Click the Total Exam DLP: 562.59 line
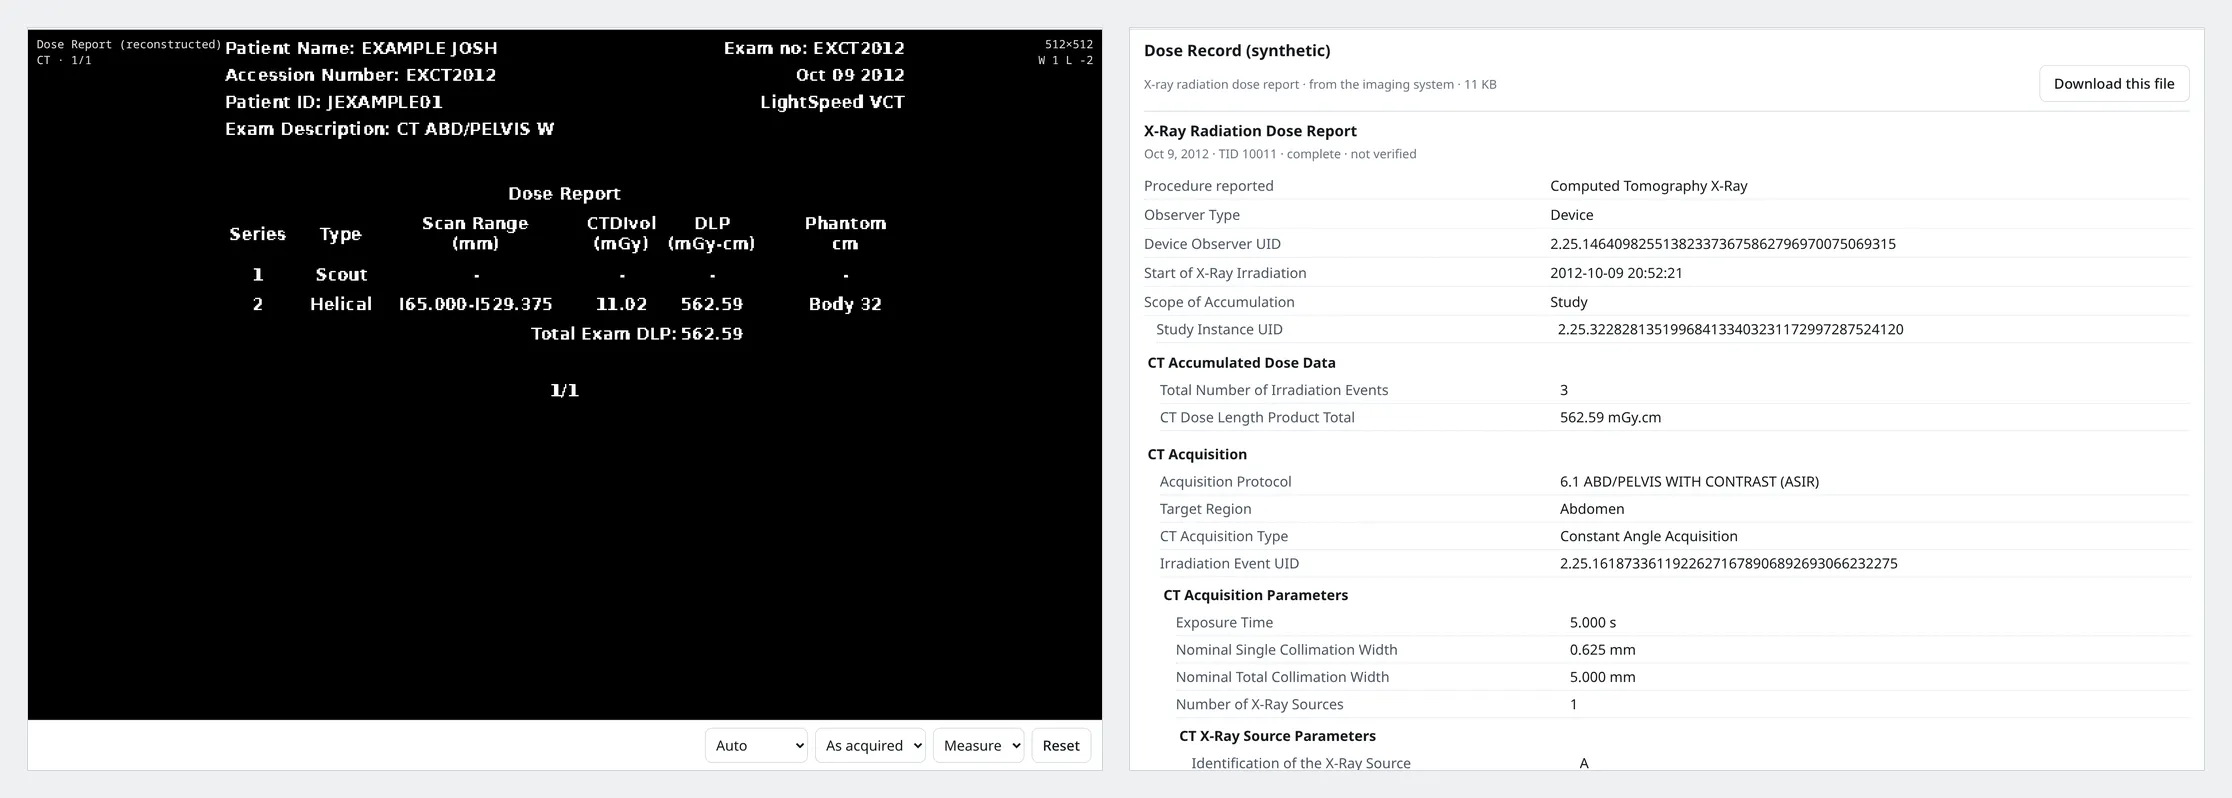 (637, 334)
